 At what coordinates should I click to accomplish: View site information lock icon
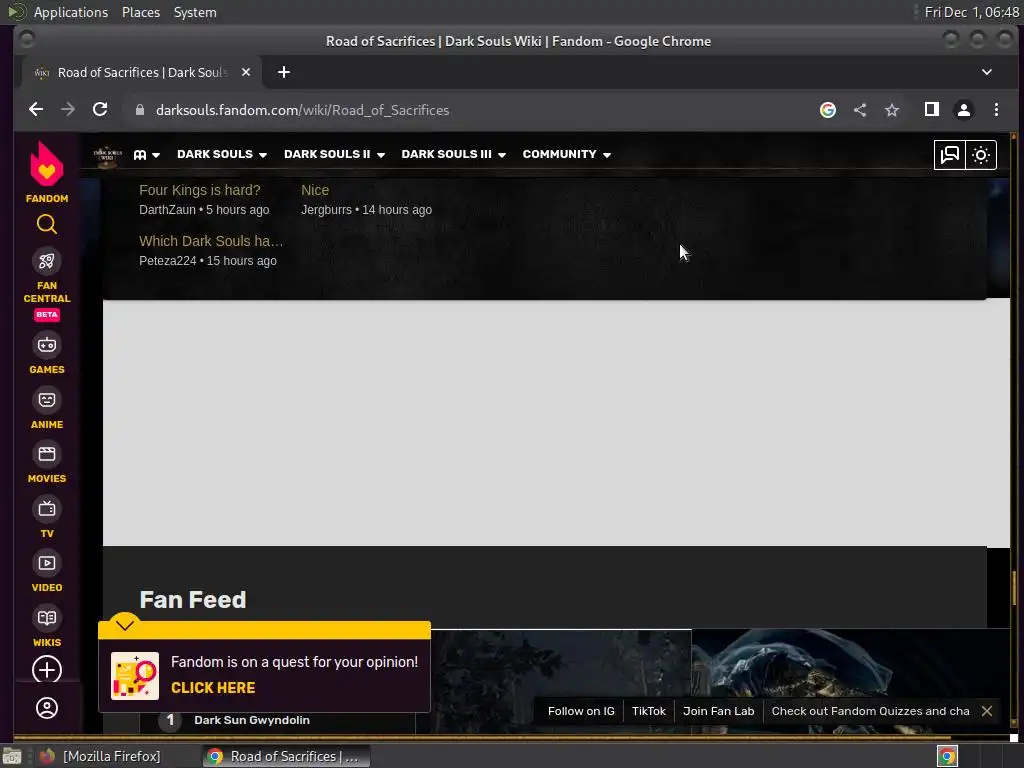[139, 110]
